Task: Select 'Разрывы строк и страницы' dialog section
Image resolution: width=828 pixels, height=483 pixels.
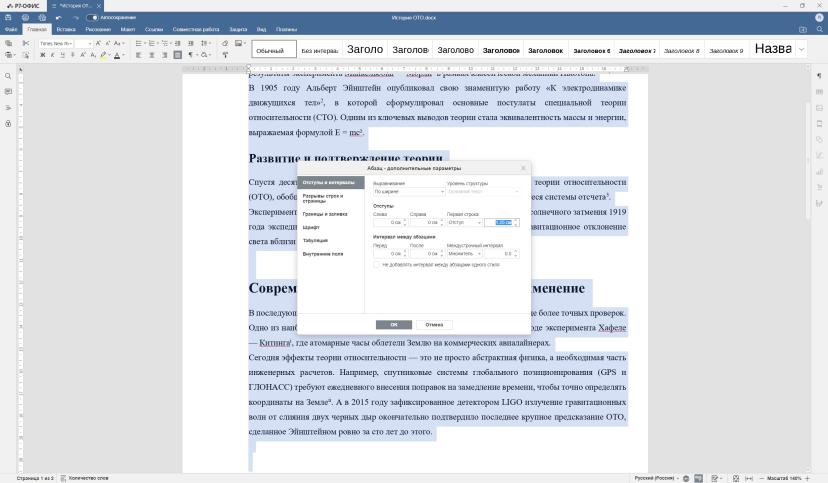Action: pos(331,198)
